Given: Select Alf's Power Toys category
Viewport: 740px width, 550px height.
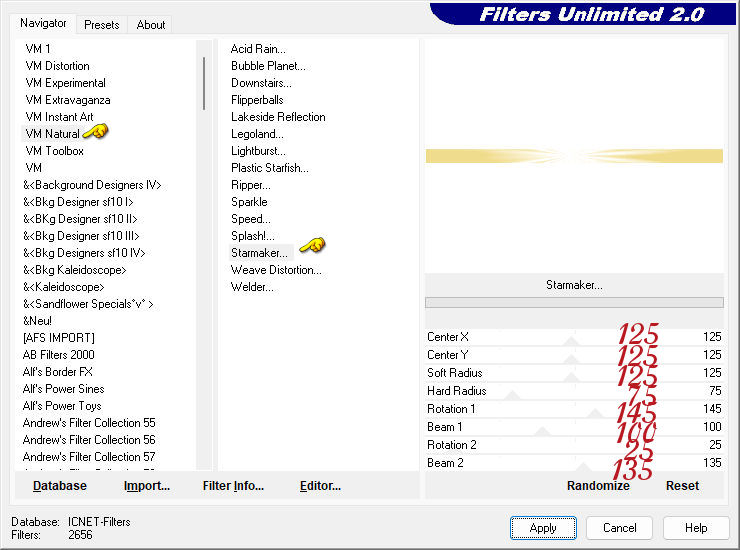Looking at the screenshot, I should [62, 406].
